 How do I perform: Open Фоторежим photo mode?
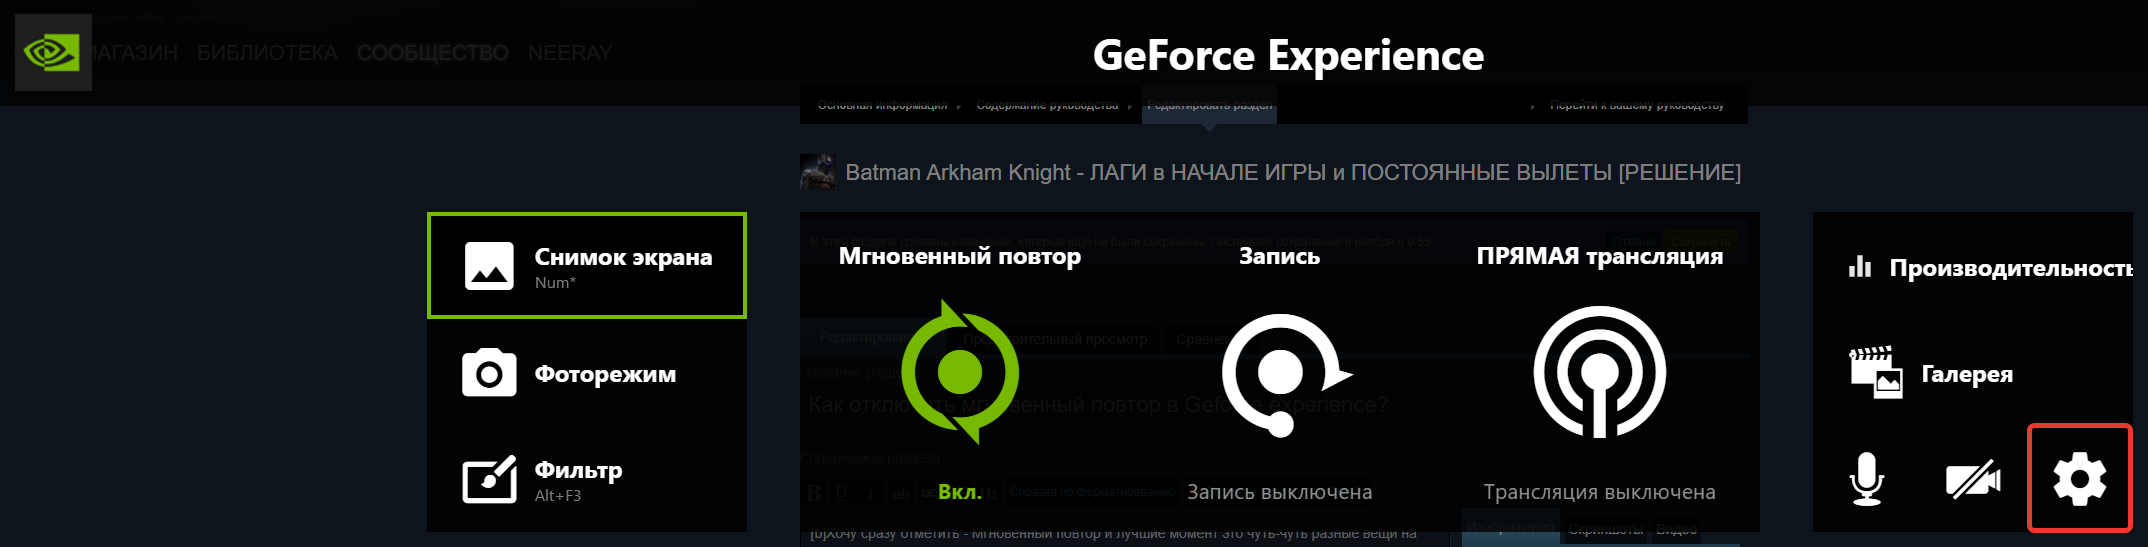[587, 373]
